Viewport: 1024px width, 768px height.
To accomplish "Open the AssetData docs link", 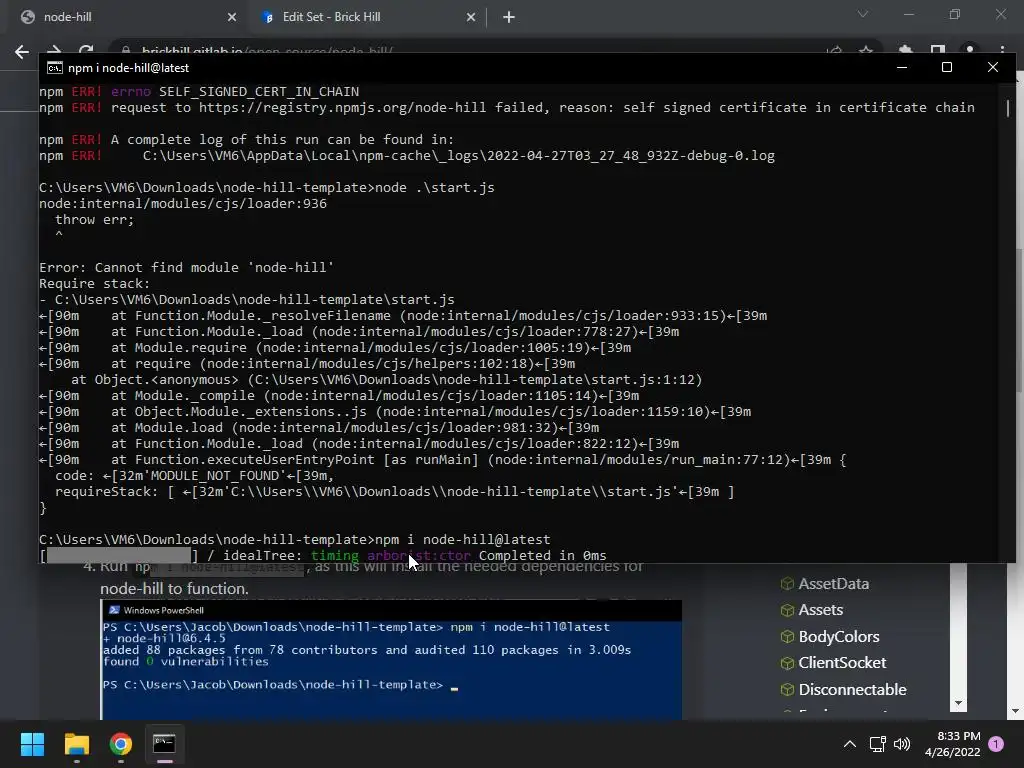I will click(833, 584).
